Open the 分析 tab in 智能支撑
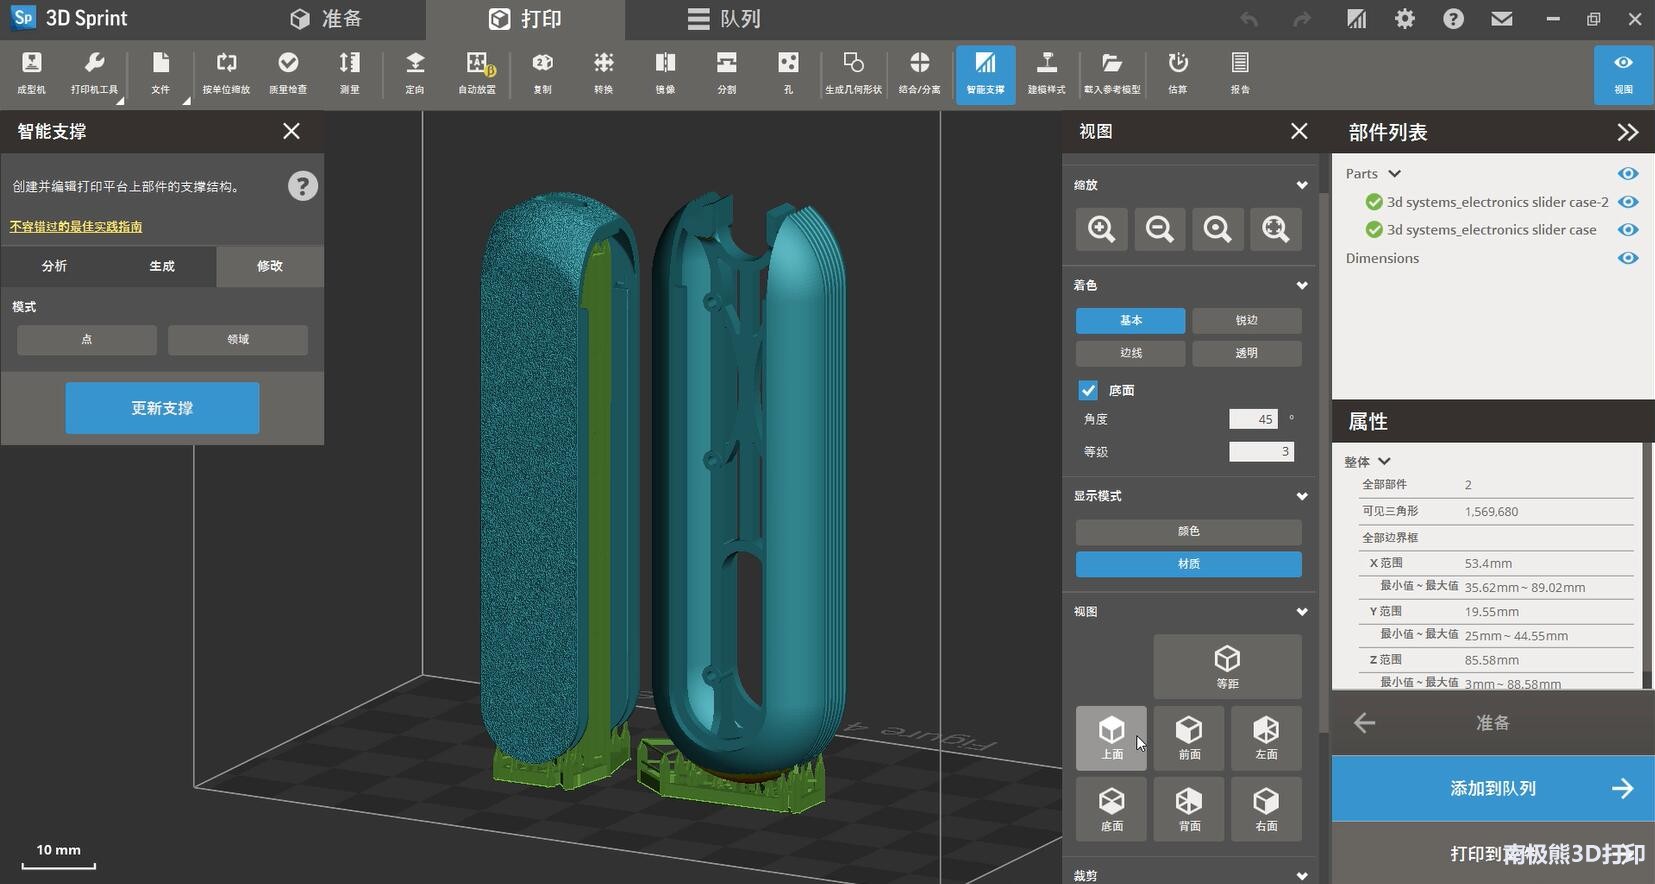The image size is (1655, 884). (55, 266)
